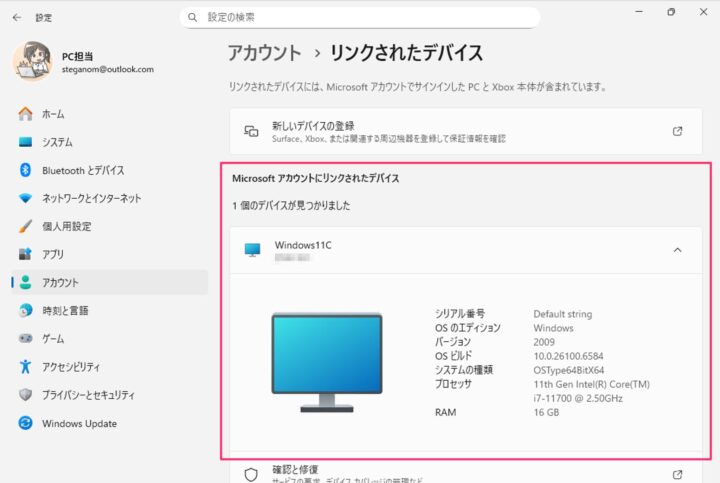
Task: Click the 個人用設定 paintbrush icon
Action: click(x=26, y=226)
